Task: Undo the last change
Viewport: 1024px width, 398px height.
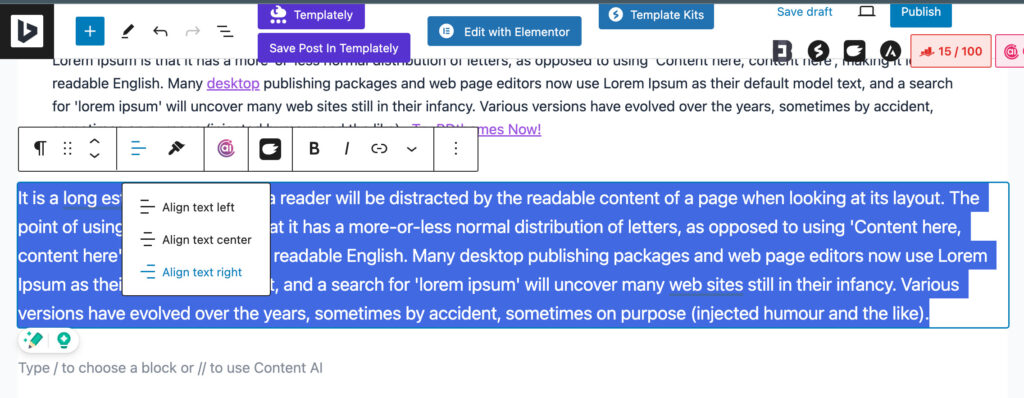Action: (x=160, y=31)
